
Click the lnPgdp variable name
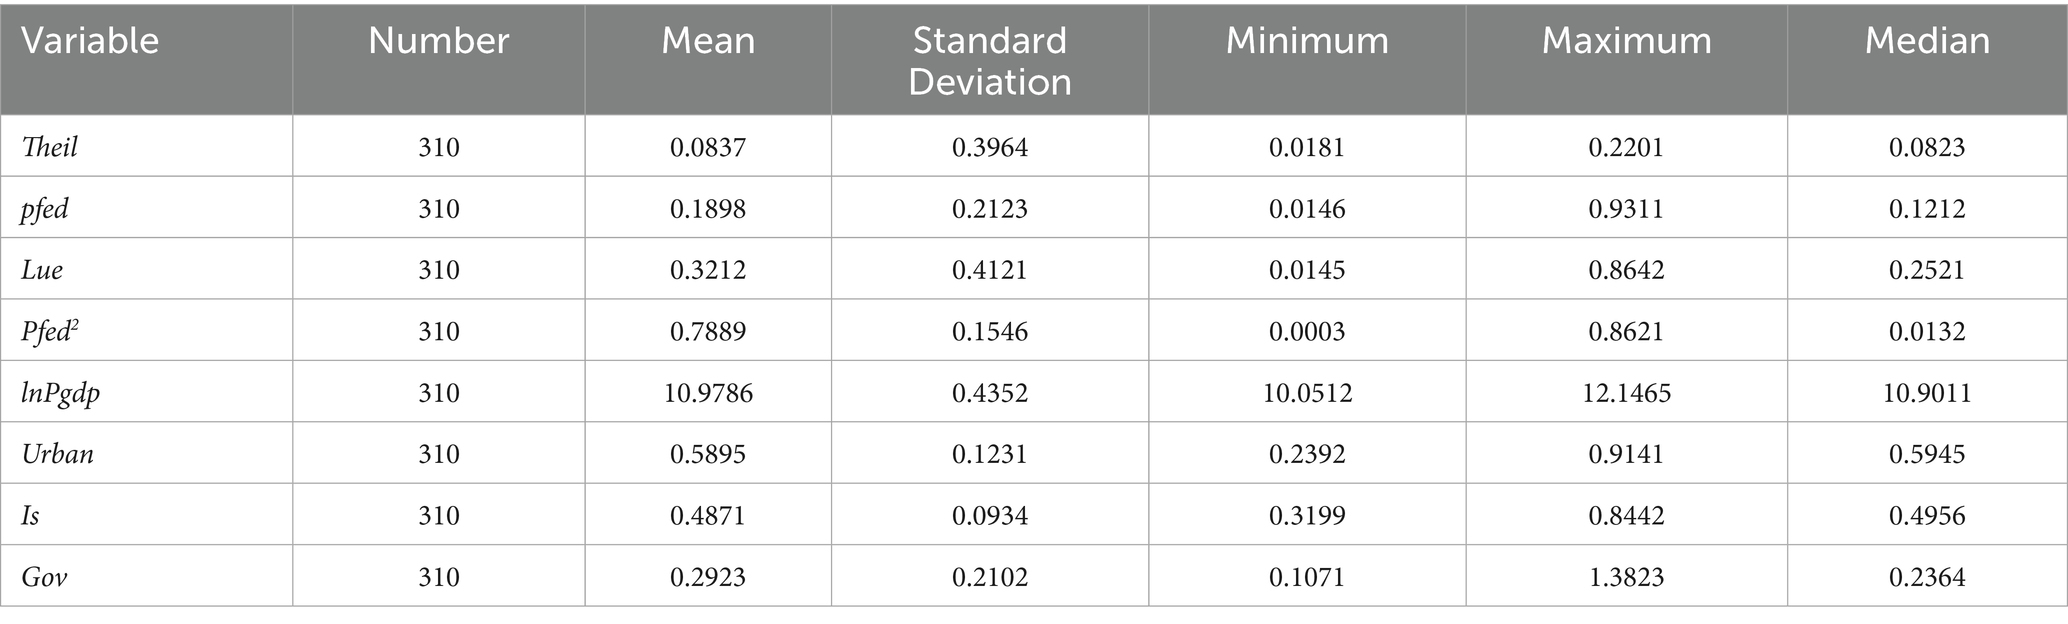(61, 393)
